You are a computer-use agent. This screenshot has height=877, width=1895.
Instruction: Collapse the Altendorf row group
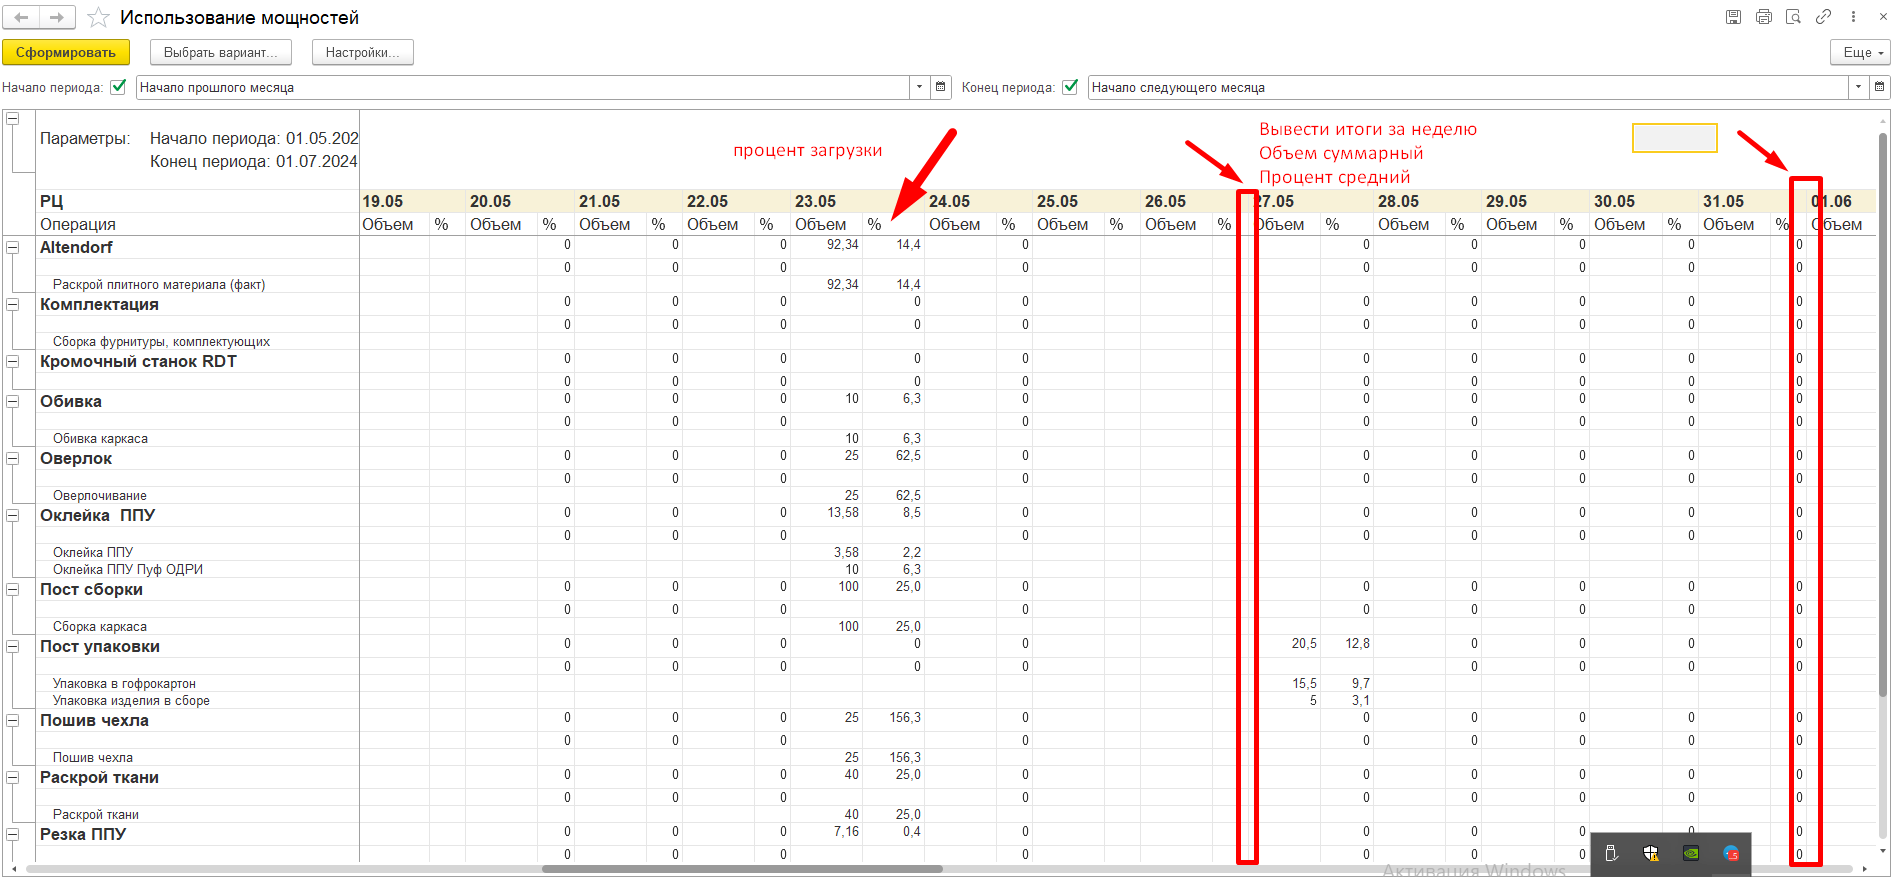click(13, 247)
